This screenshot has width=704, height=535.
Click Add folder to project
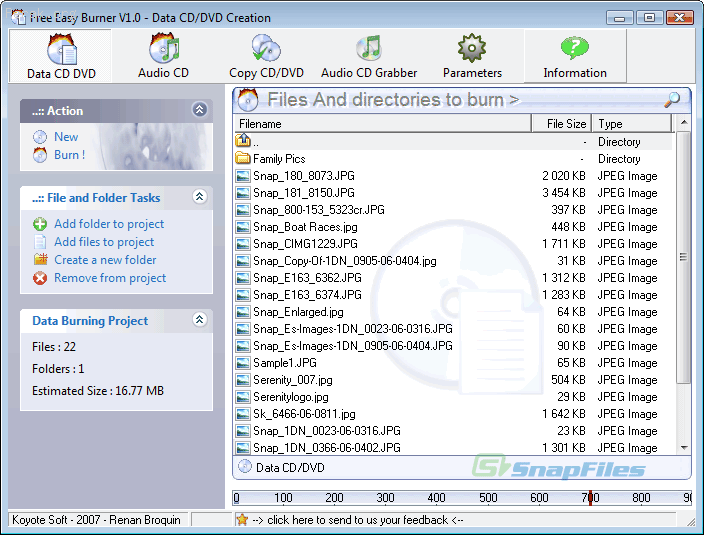(x=109, y=224)
